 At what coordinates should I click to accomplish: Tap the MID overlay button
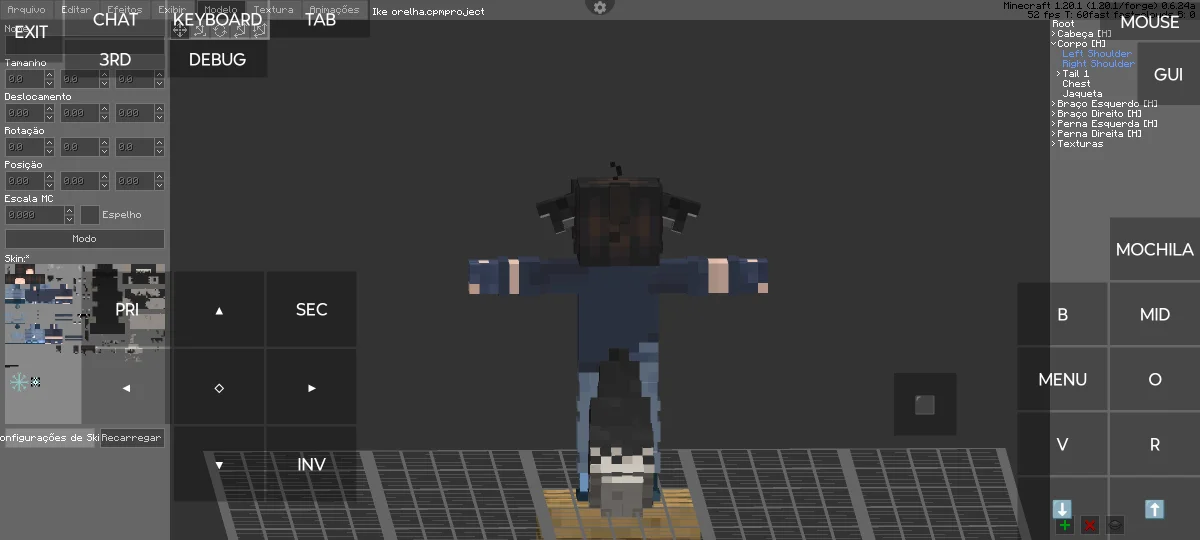tap(1155, 314)
